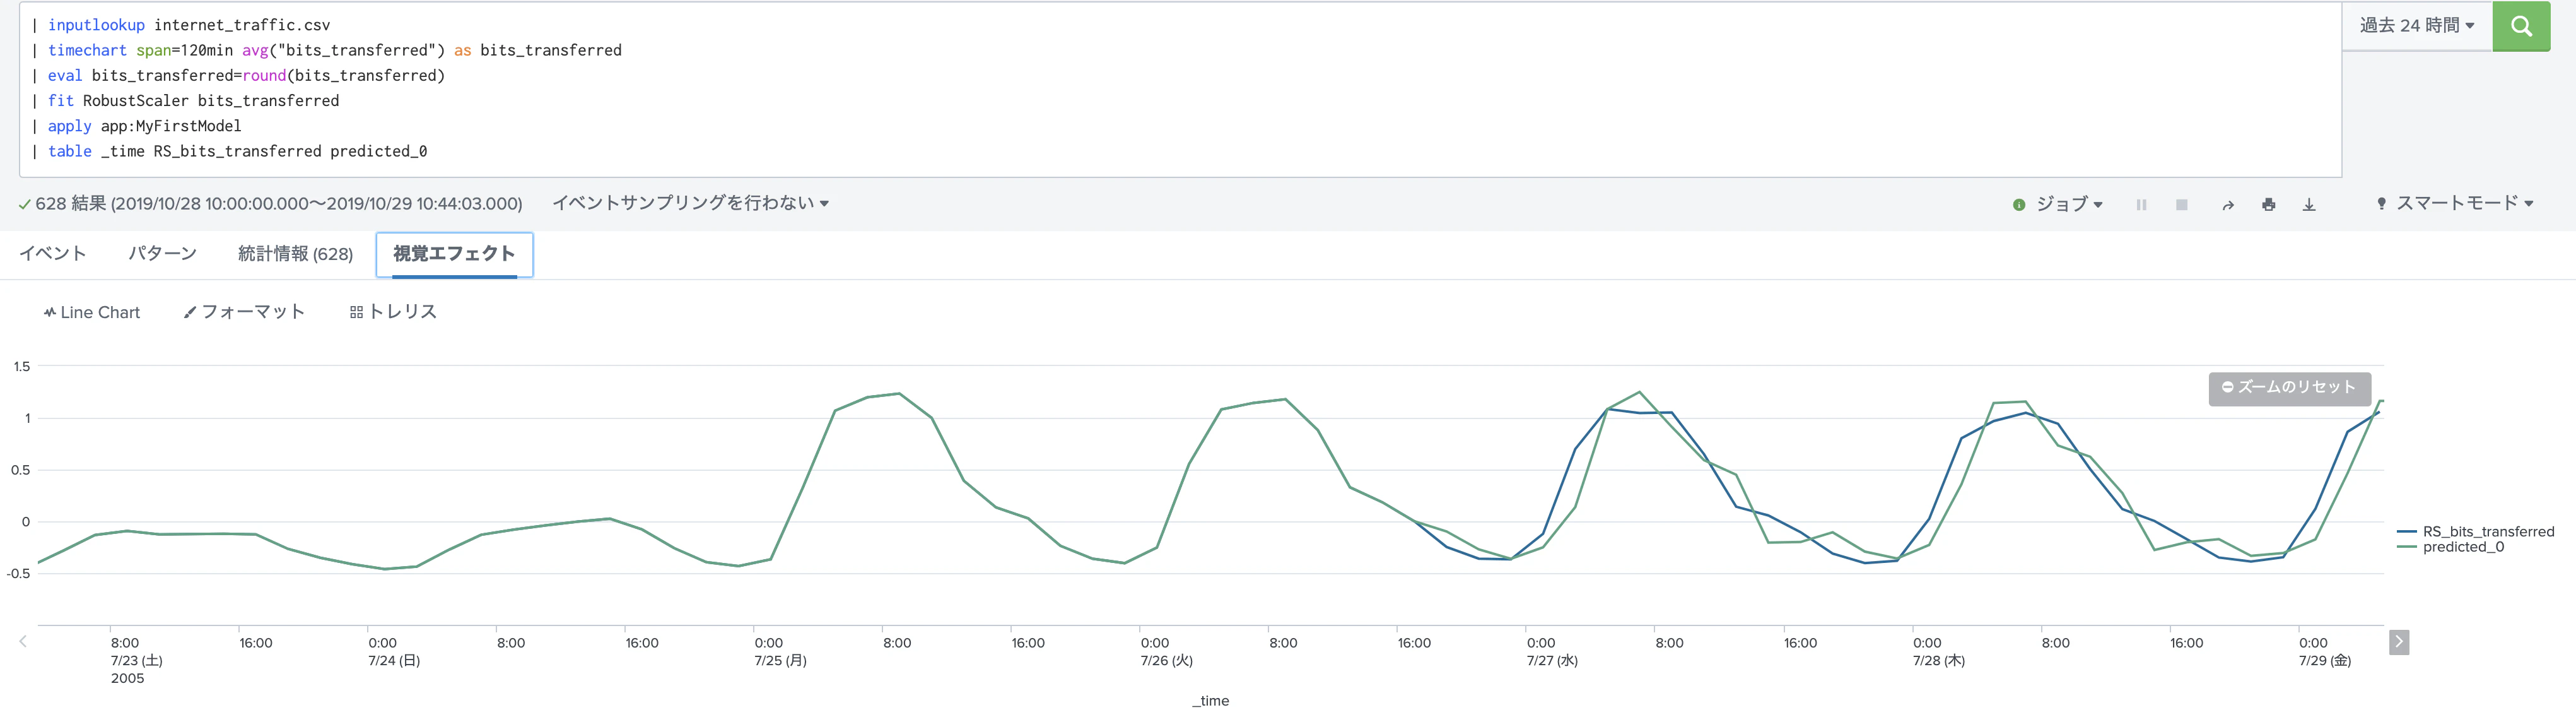Screen dimensions: 2576x722
Task: Toggle the RS_bits_transferred legend series
Action: [2476, 532]
